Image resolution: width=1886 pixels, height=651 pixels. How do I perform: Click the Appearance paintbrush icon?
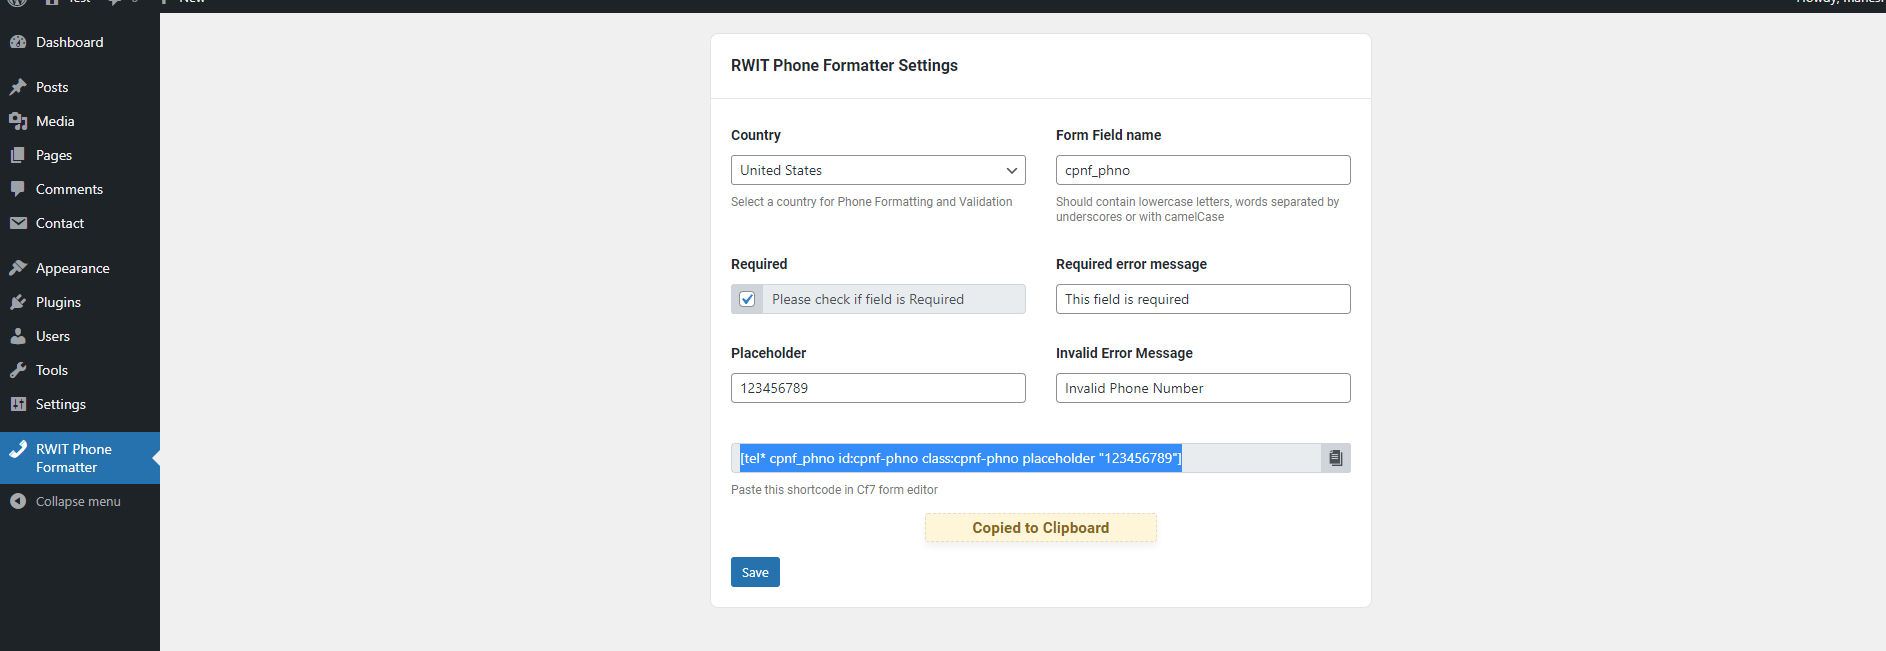tap(18, 268)
